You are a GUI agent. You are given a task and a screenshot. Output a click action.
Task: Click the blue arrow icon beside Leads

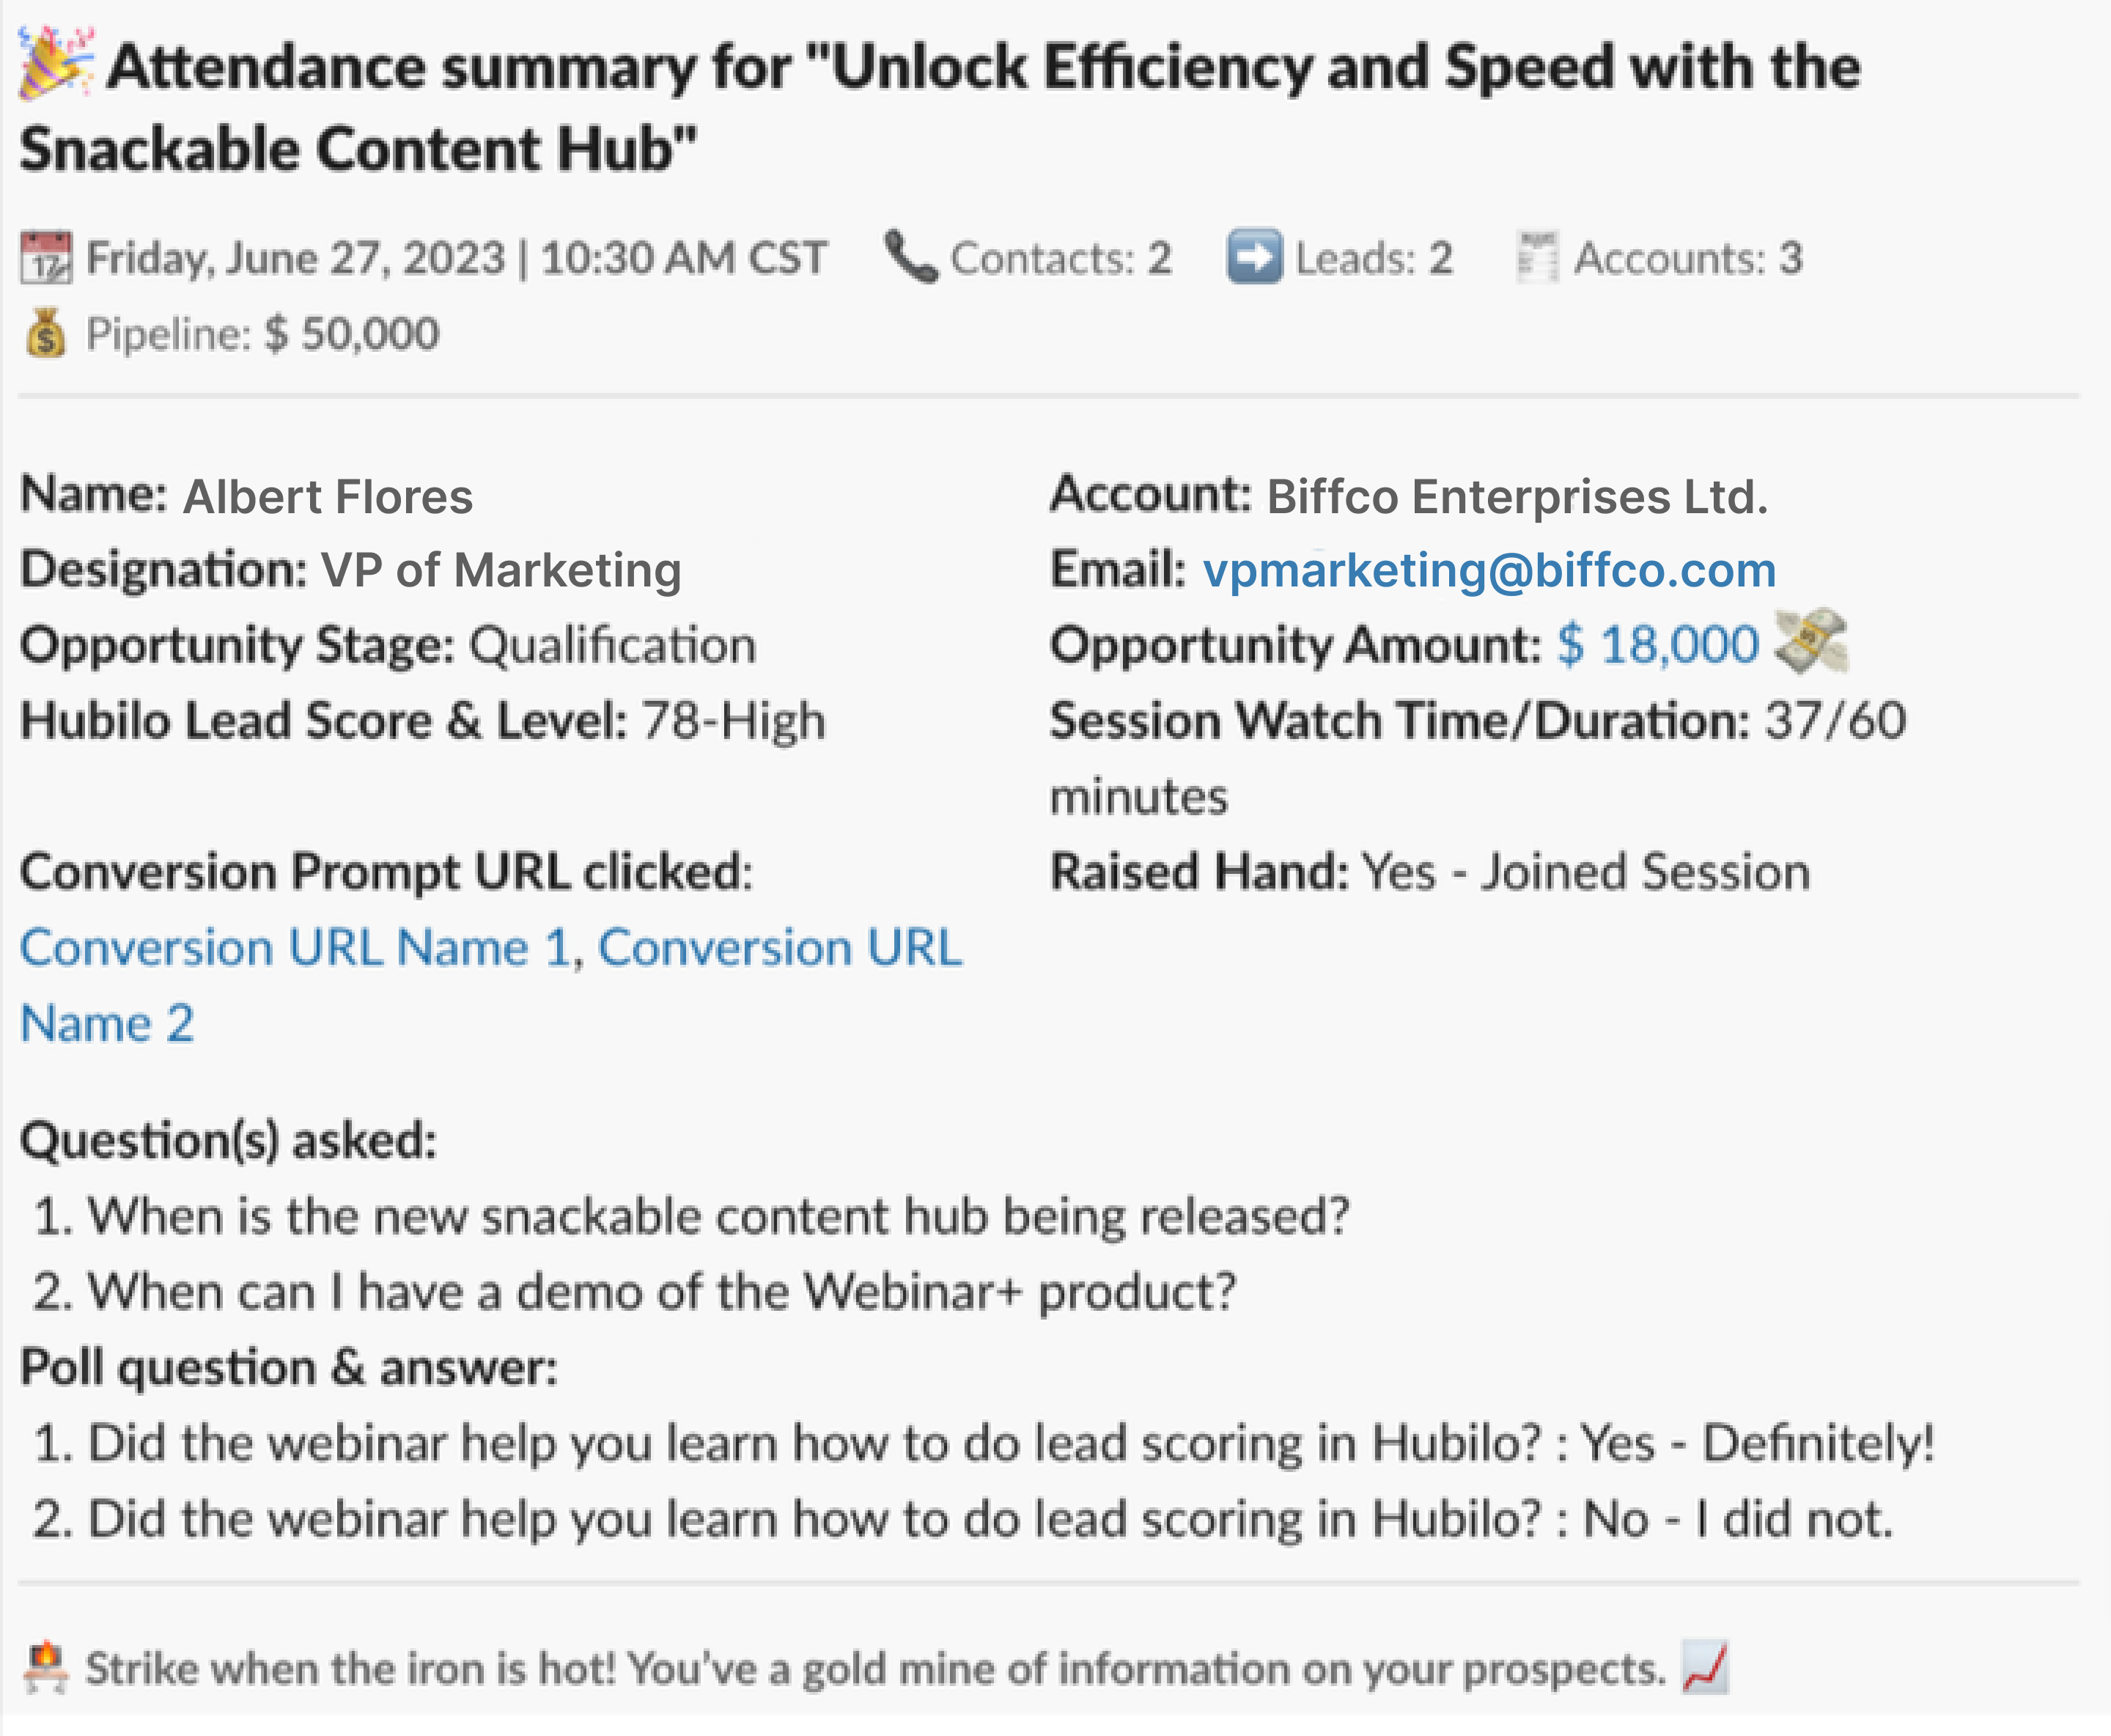click(1254, 257)
